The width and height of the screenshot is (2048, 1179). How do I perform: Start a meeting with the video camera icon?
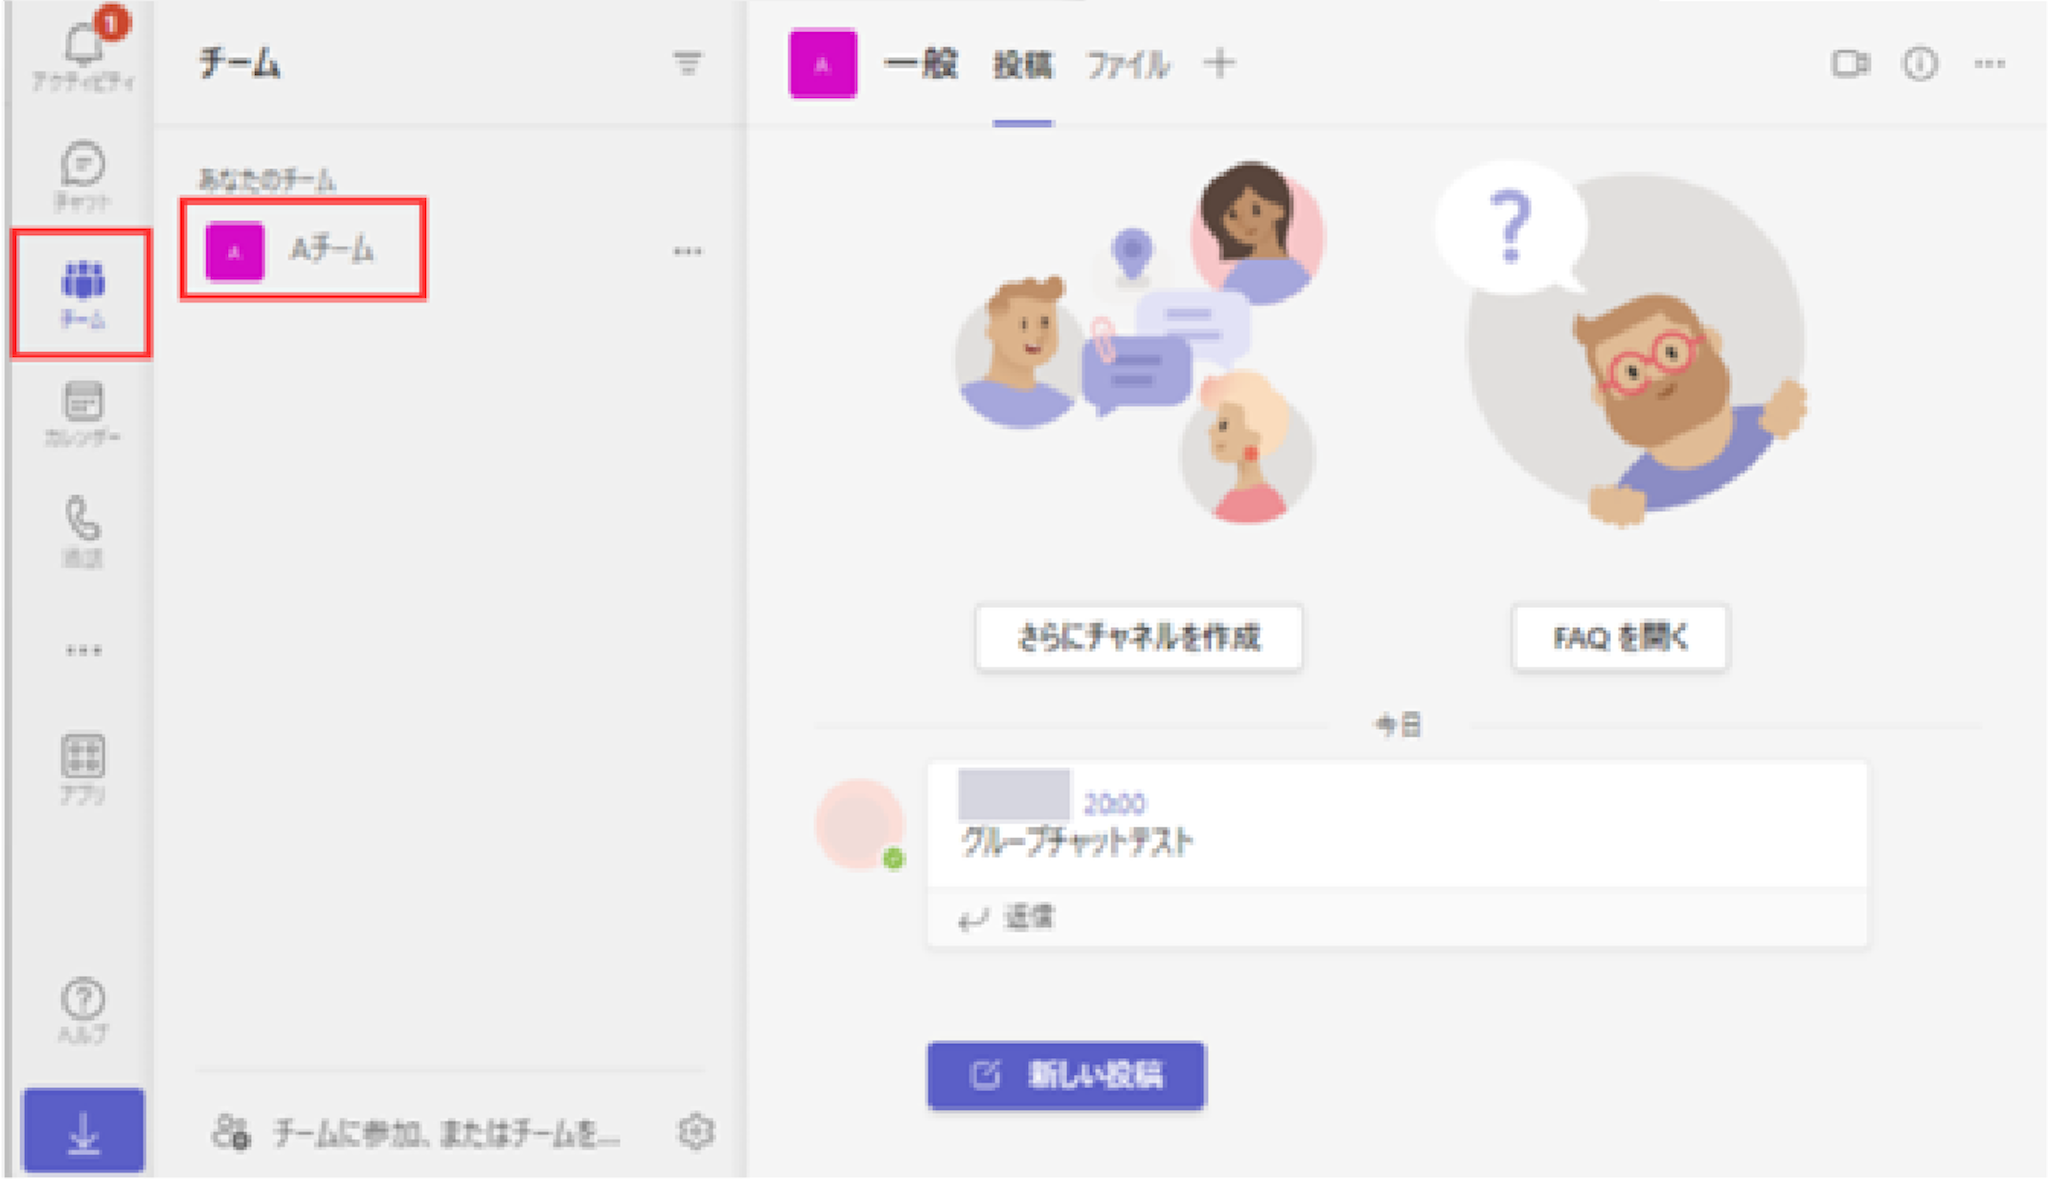(1850, 64)
